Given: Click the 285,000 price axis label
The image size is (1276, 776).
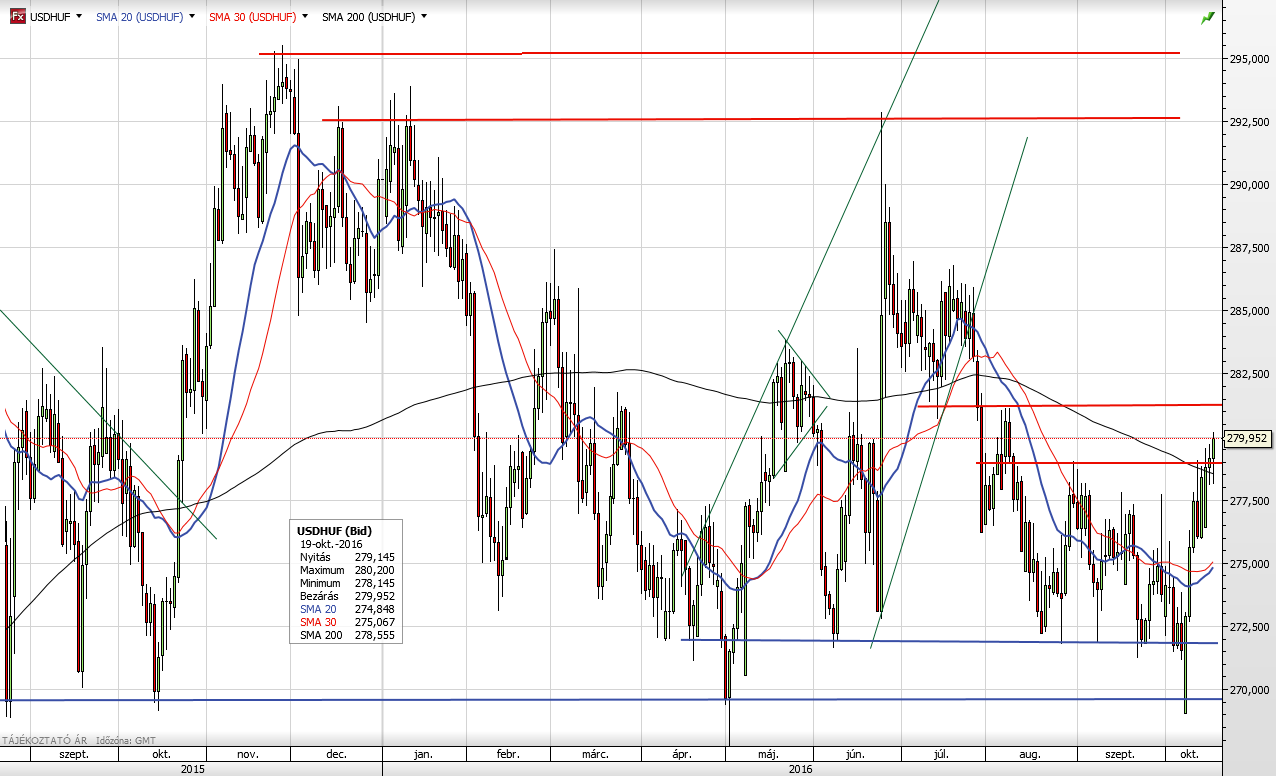Looking at the screenshot, I should (x=1247, y=311).
